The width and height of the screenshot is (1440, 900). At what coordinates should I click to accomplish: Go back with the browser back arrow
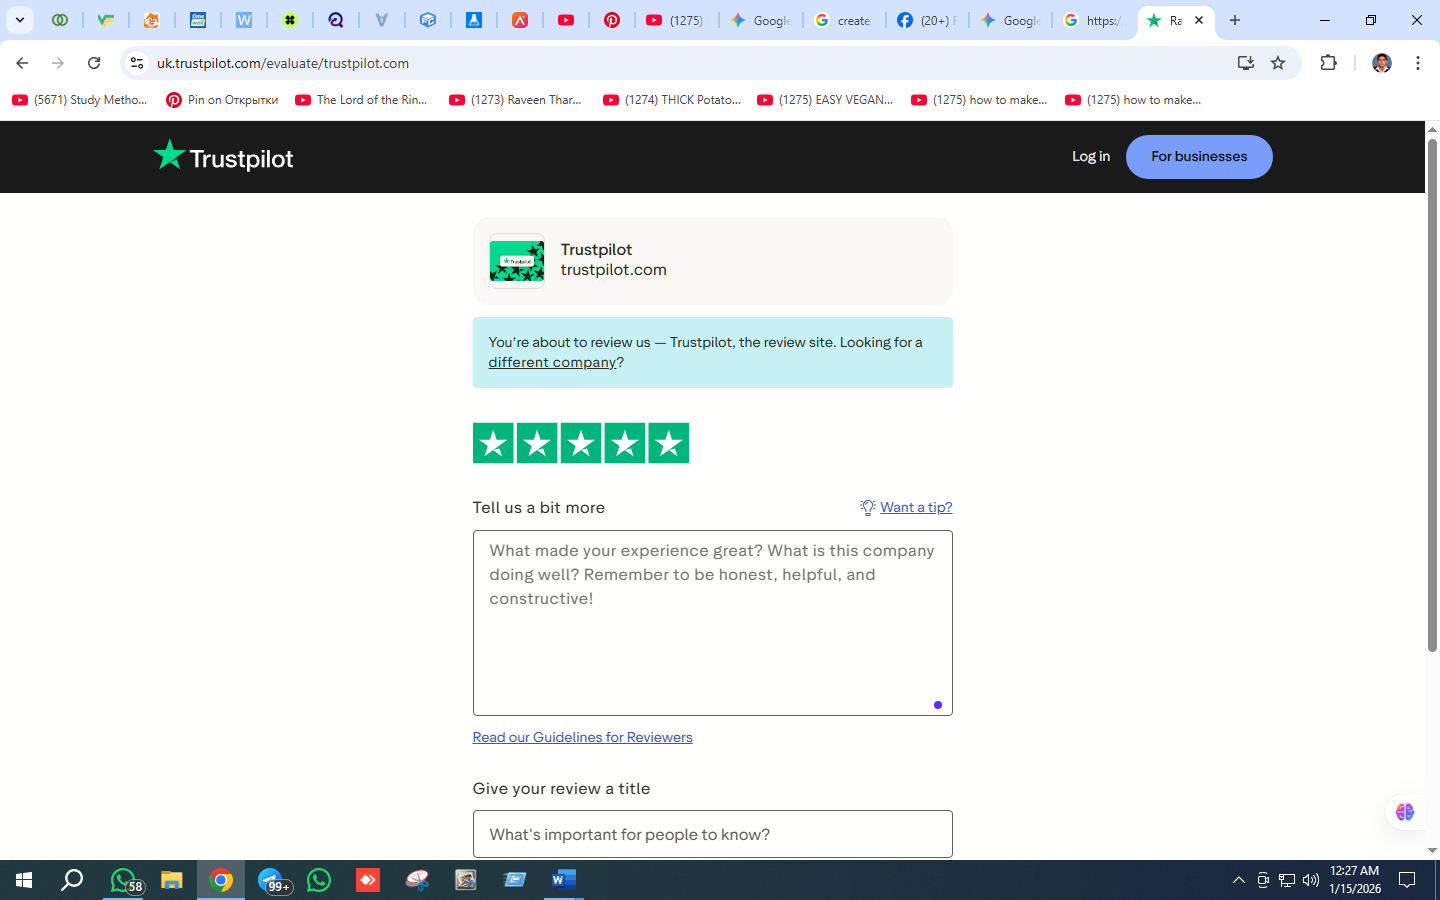pos(22,63)
